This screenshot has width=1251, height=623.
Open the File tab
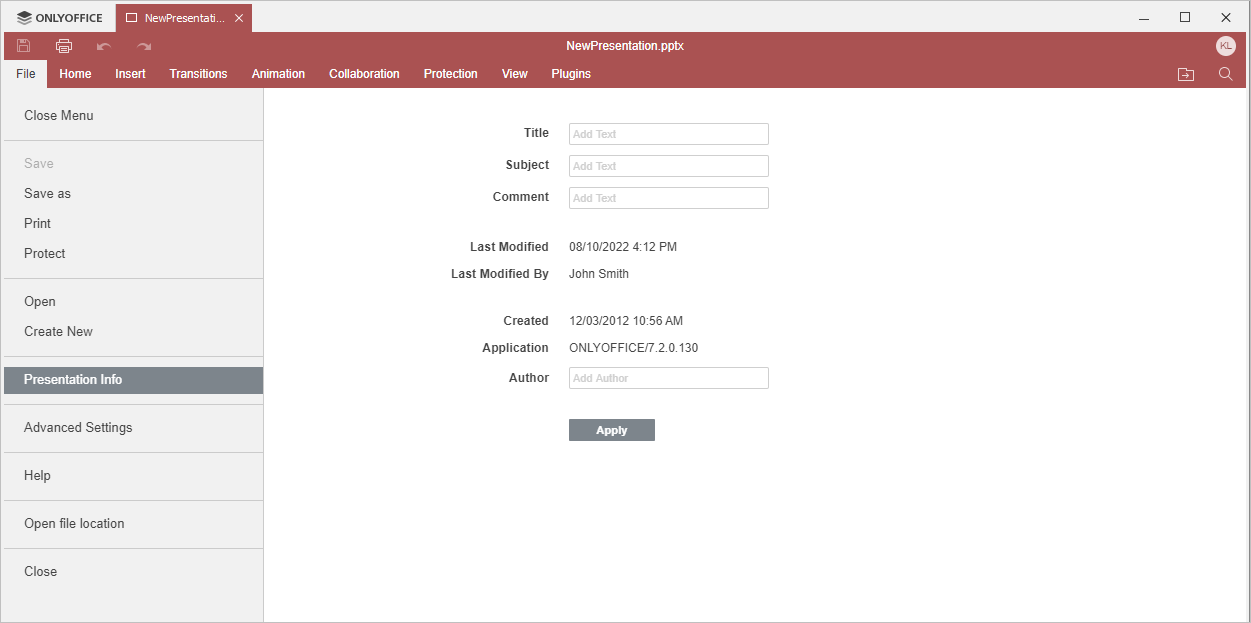[26, 74]
